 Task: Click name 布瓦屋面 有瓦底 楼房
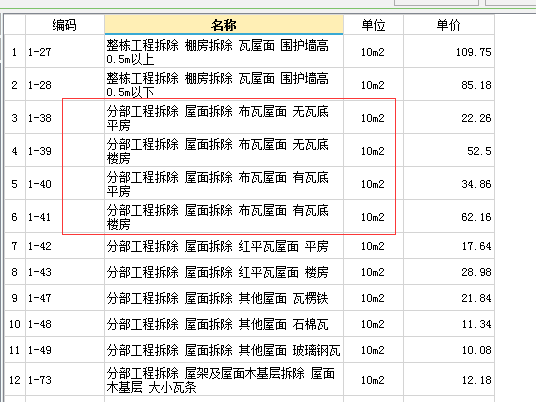click(x=224, y=217)
